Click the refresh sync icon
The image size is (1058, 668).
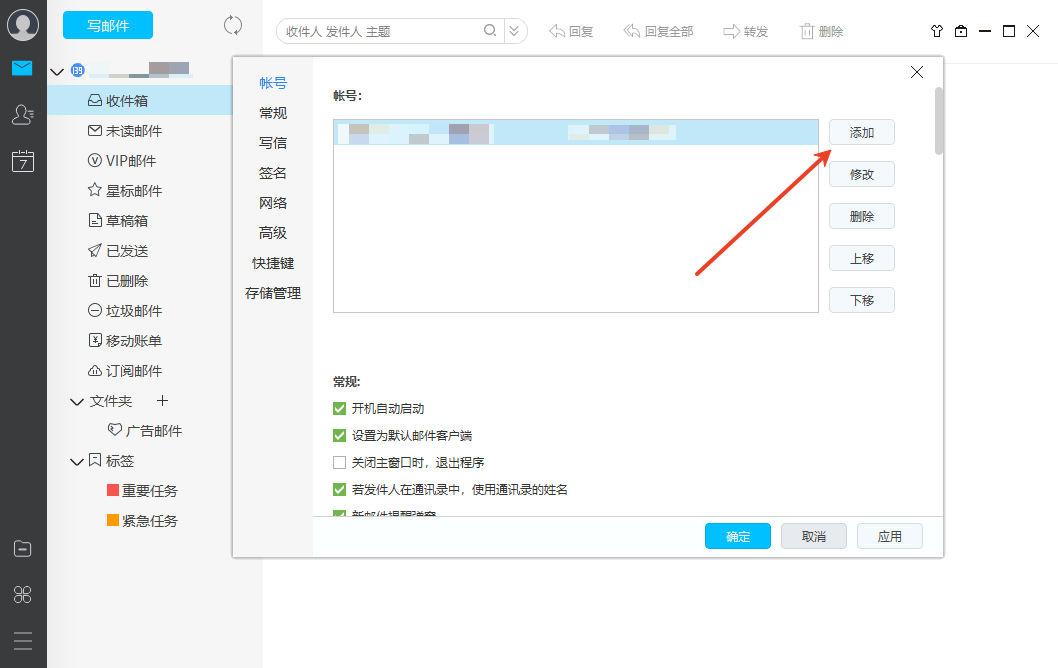click(233, 26)
